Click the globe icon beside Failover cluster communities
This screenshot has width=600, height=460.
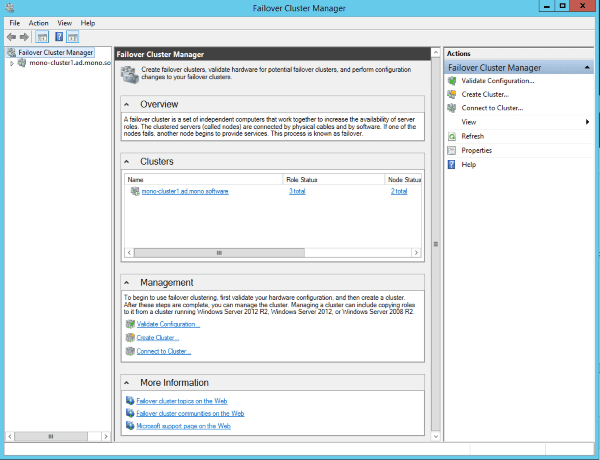pos(130,413)
